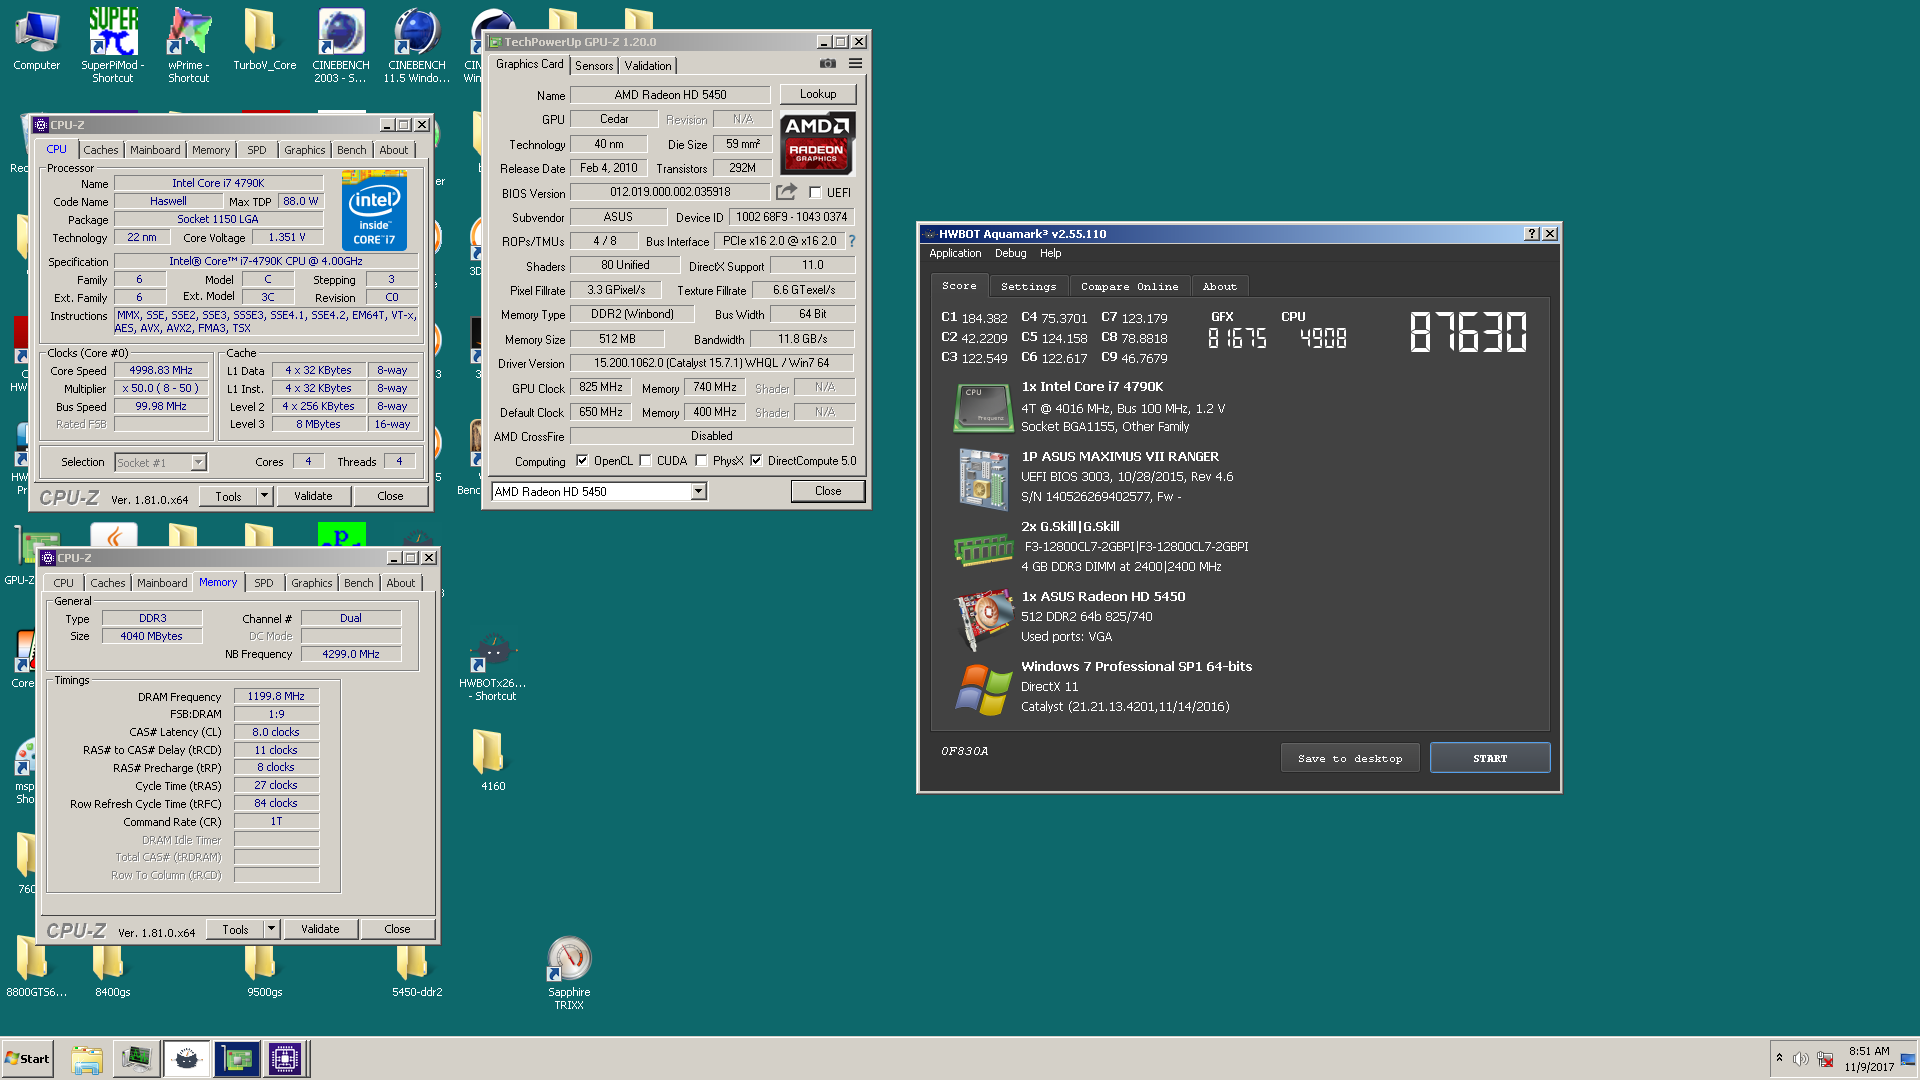Open the 8400gs folder icon

(x=113, y=970)
